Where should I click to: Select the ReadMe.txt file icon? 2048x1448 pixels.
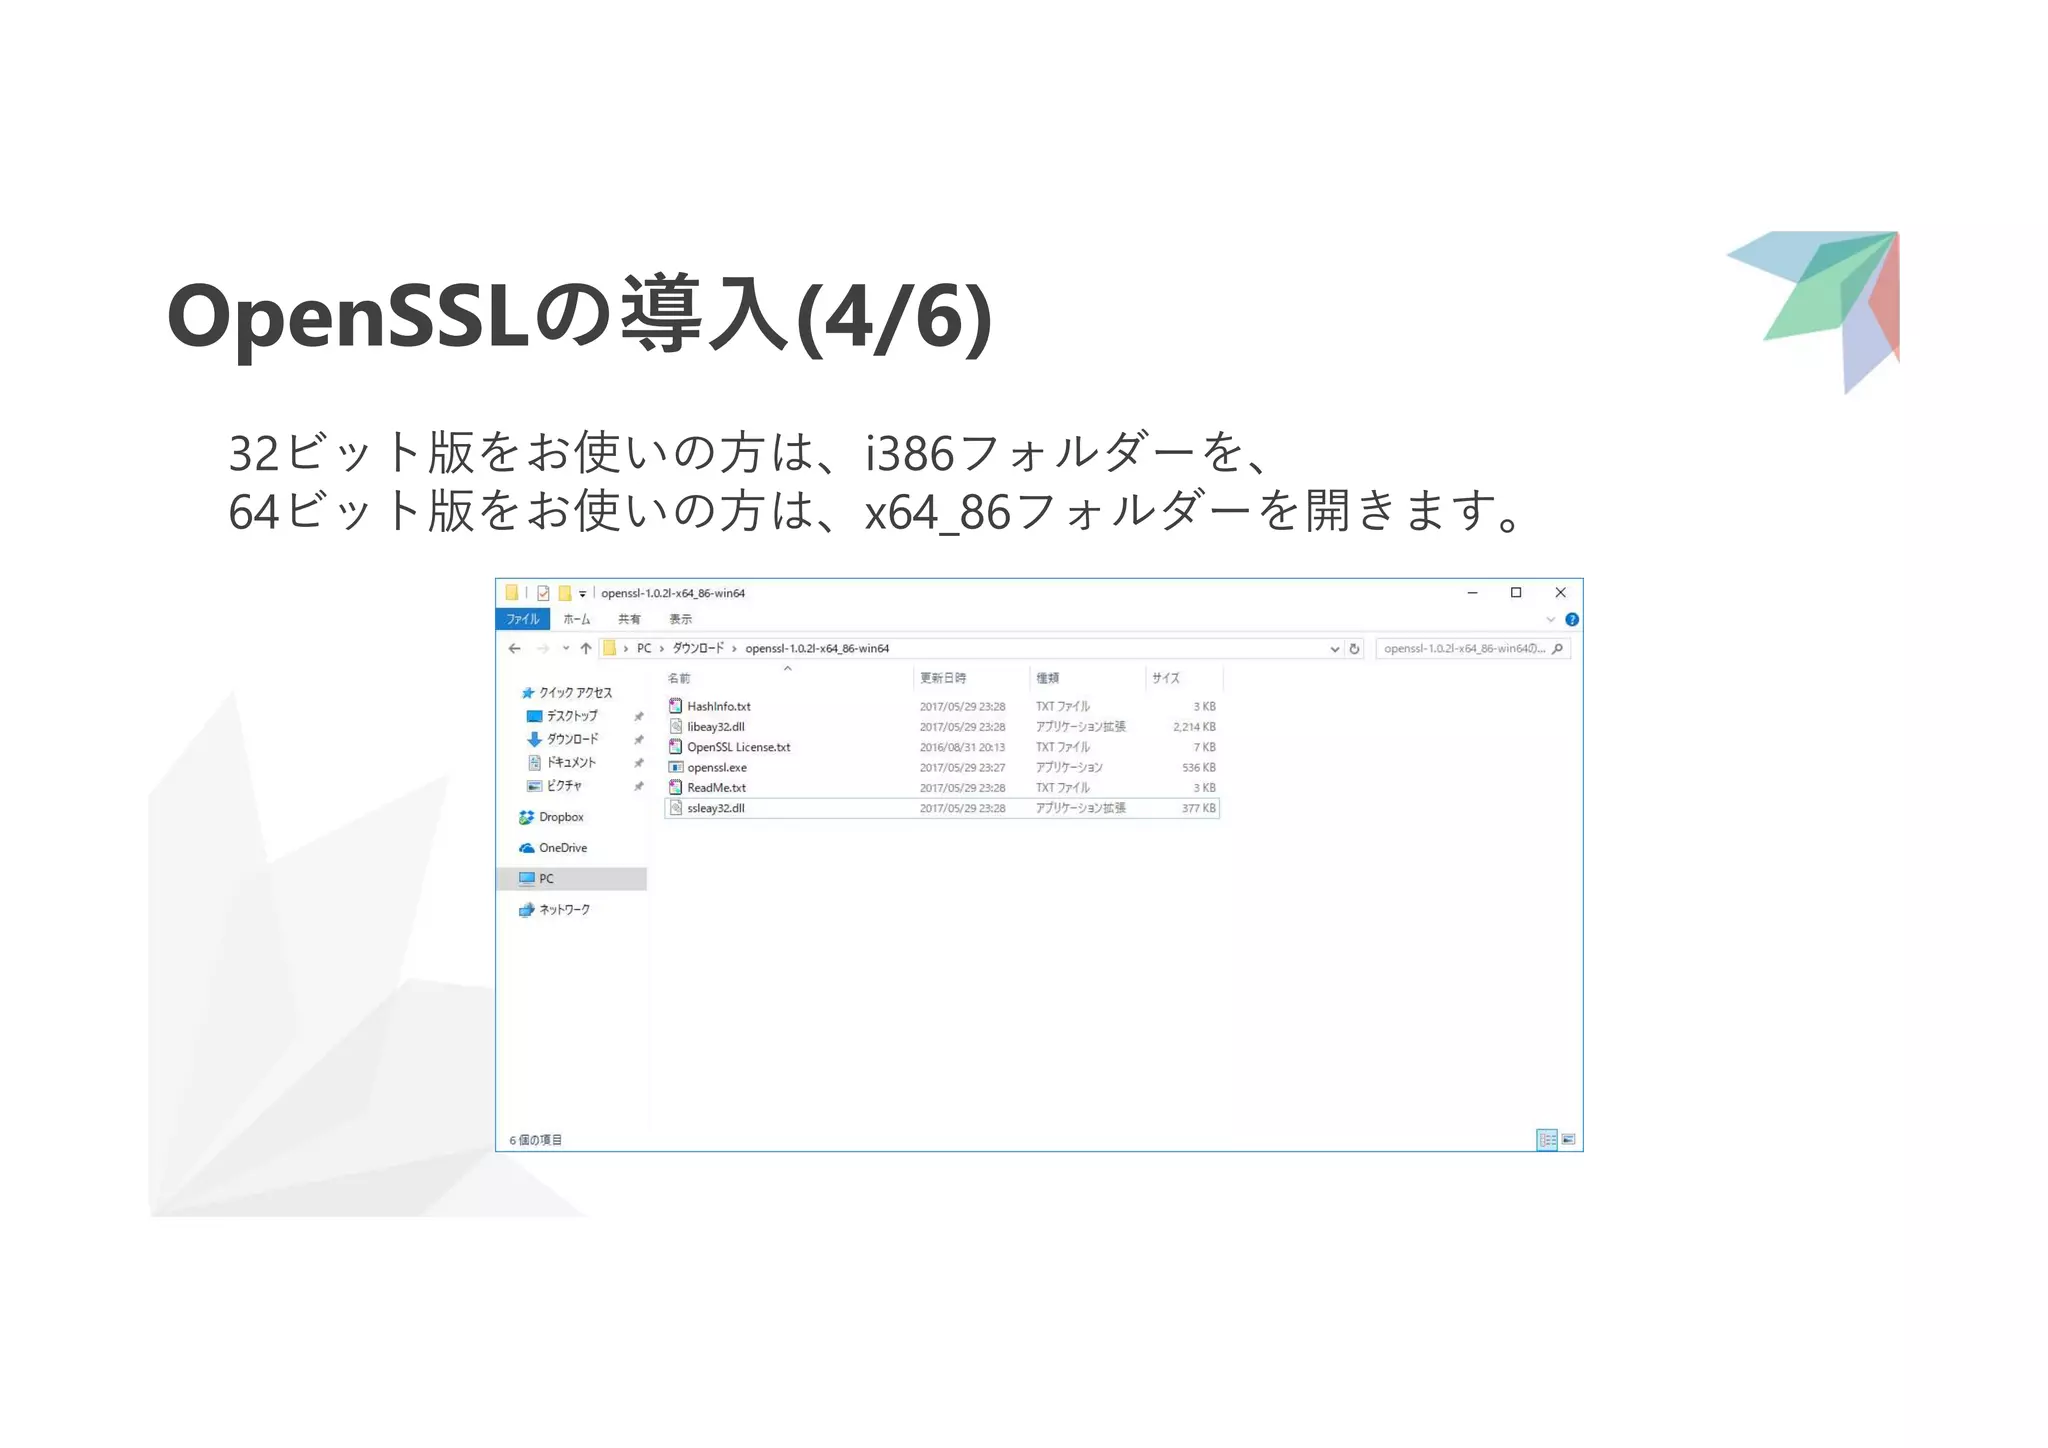tap(676, 788)
